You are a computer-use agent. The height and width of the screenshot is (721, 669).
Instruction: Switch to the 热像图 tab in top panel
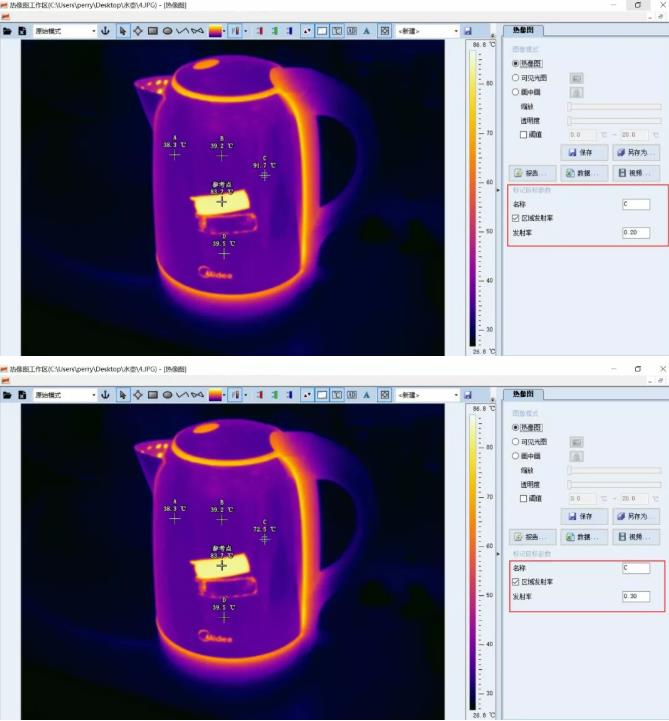pos(521,31)
